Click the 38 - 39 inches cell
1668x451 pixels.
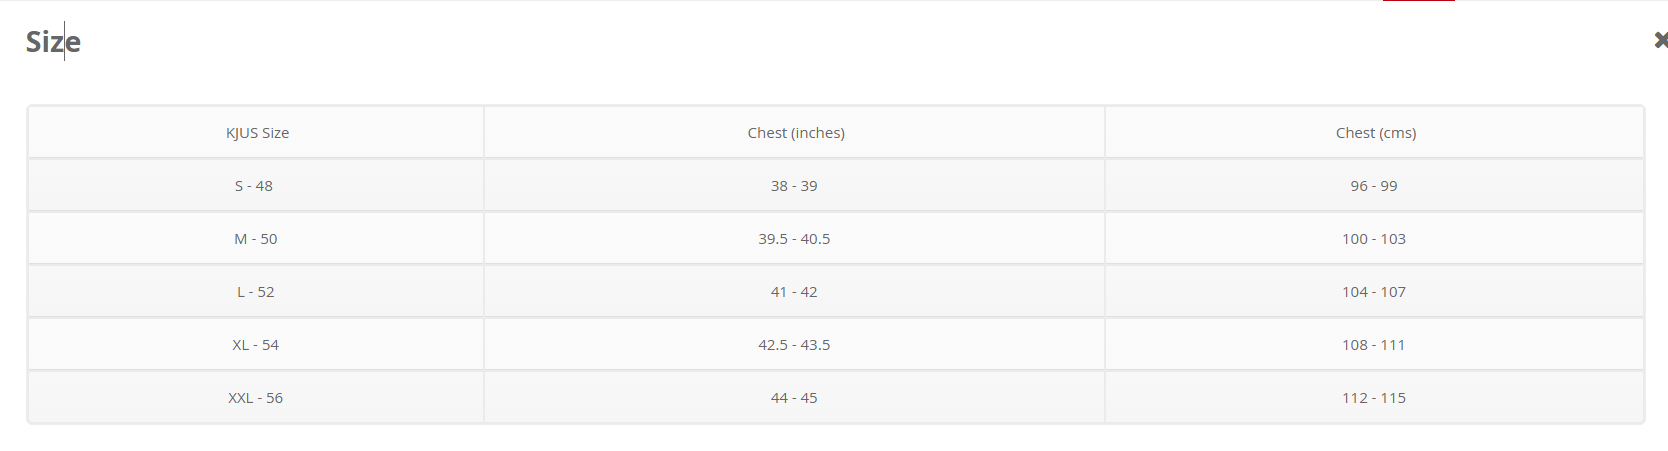click(794, 186)
